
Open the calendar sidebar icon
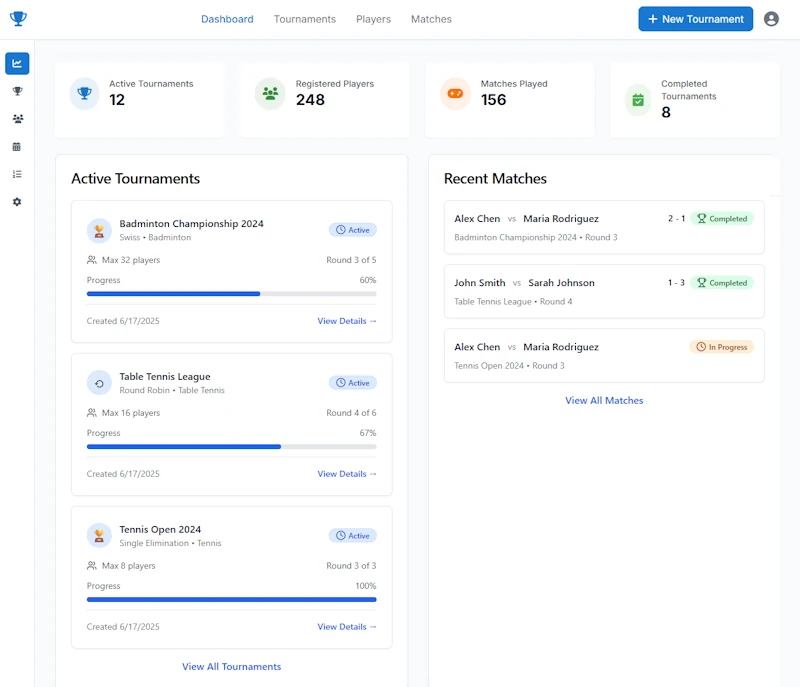click(x=17, y=147)
